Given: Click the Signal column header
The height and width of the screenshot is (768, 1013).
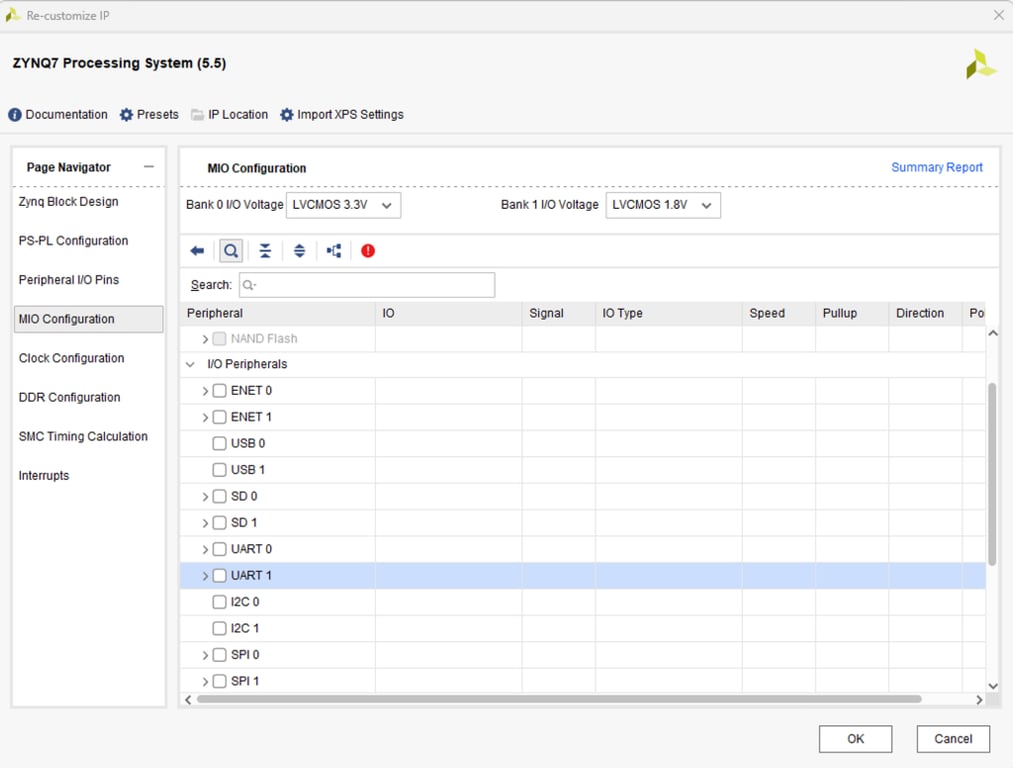Looking at the screenshot, I should click(559, 313).
